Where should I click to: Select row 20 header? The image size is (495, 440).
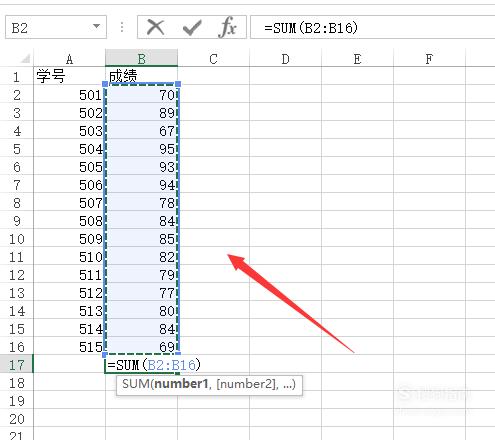(x=16, y=419)
